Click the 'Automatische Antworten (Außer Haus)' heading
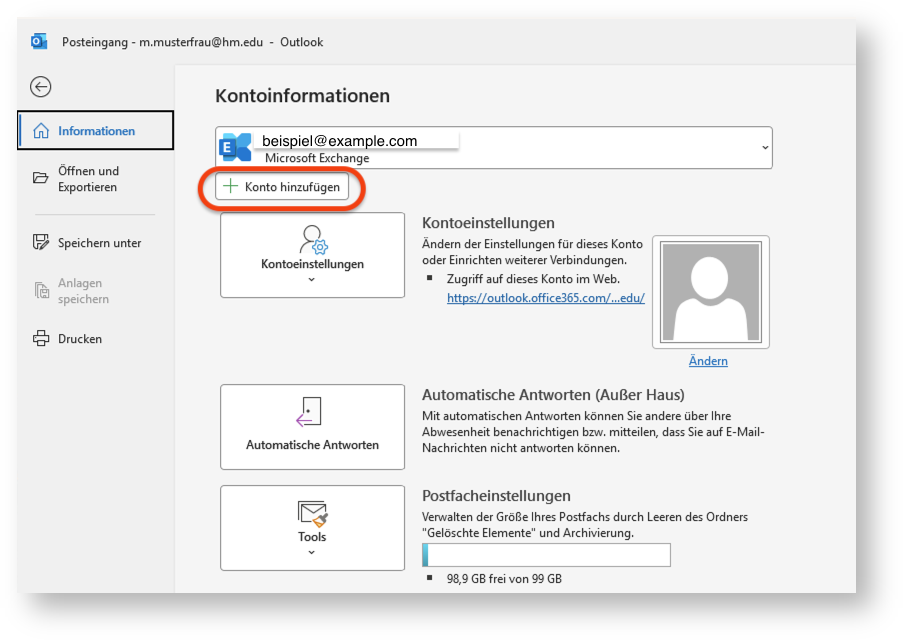This screenshot has width=904, height=641. [553, 395]
